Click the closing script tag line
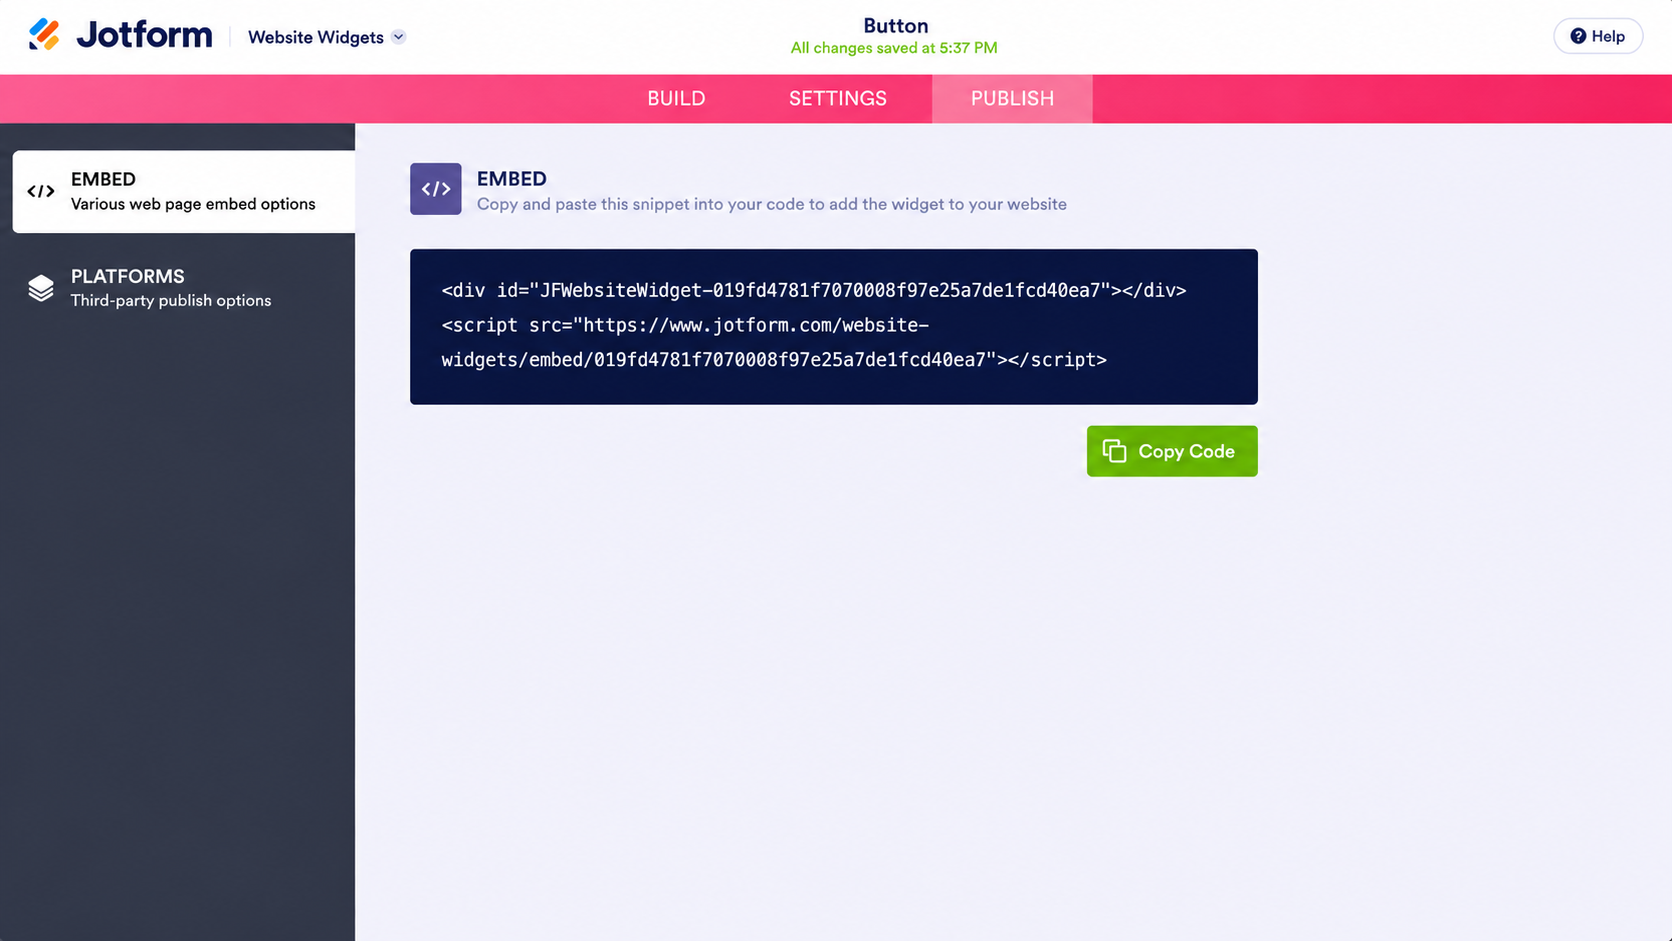The height and width of the screenshot is (941, 1672). pyautogui.click(x=774, y=360)
